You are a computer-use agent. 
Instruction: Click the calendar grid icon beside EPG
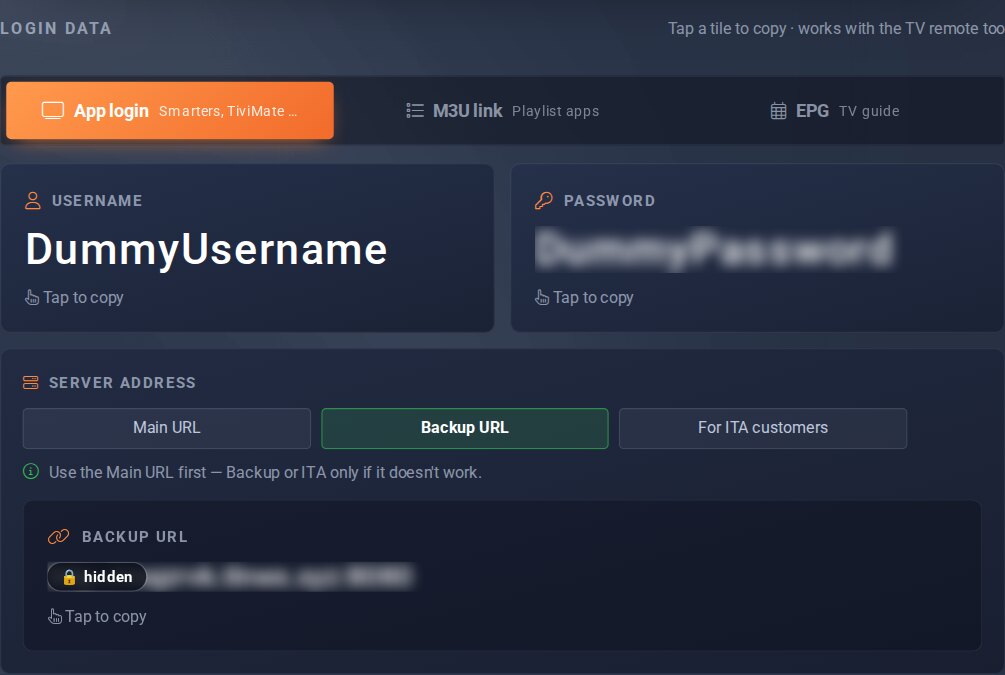(x=778, y=111)
